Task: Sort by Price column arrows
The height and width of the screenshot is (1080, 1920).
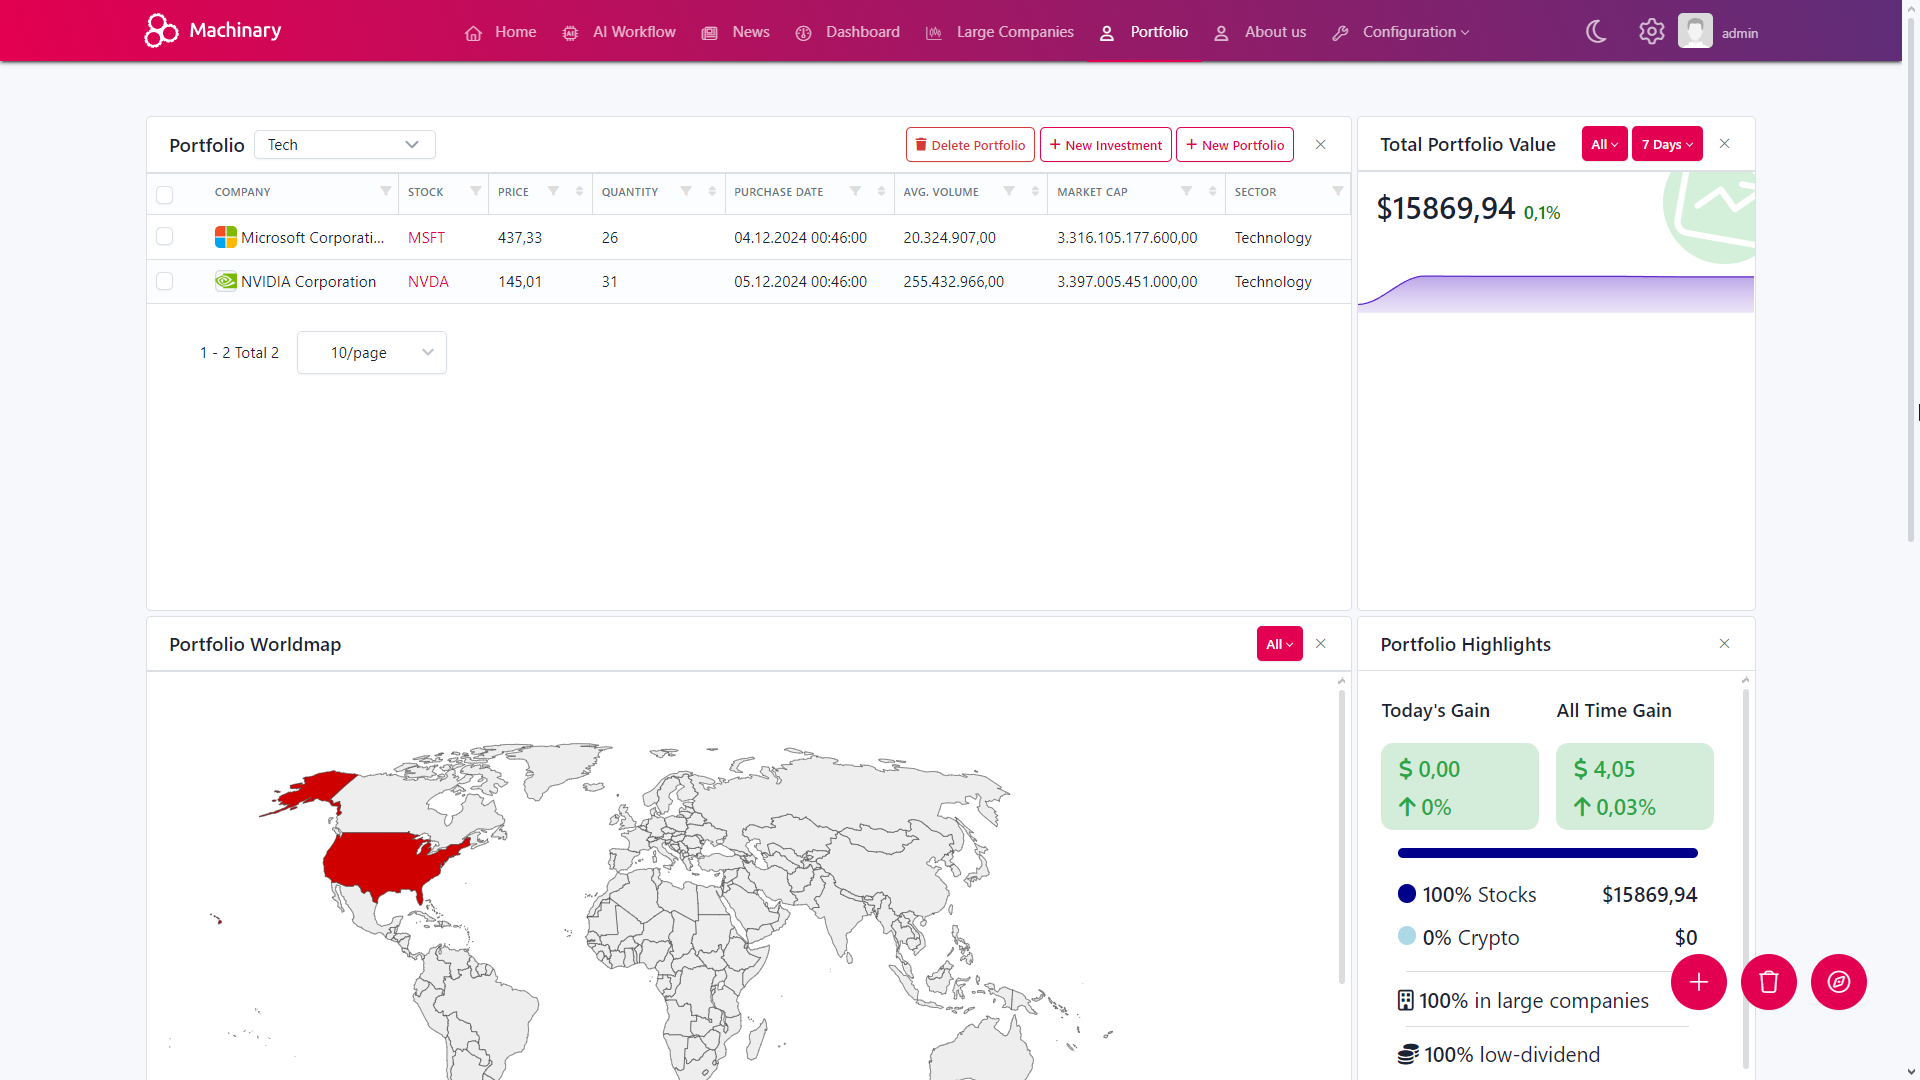Action: coord(579,191)
